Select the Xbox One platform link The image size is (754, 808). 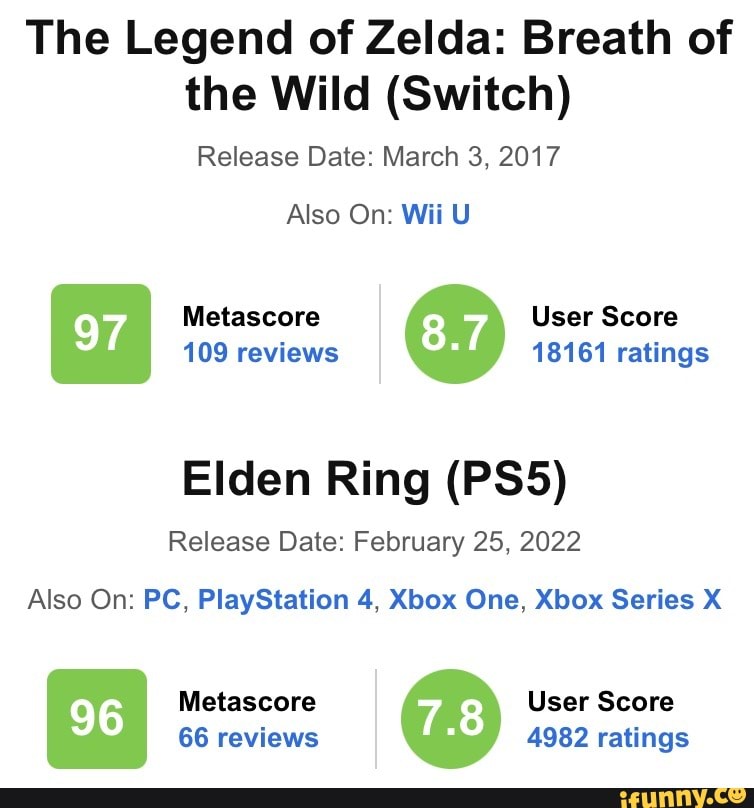[x=456, y=600]
